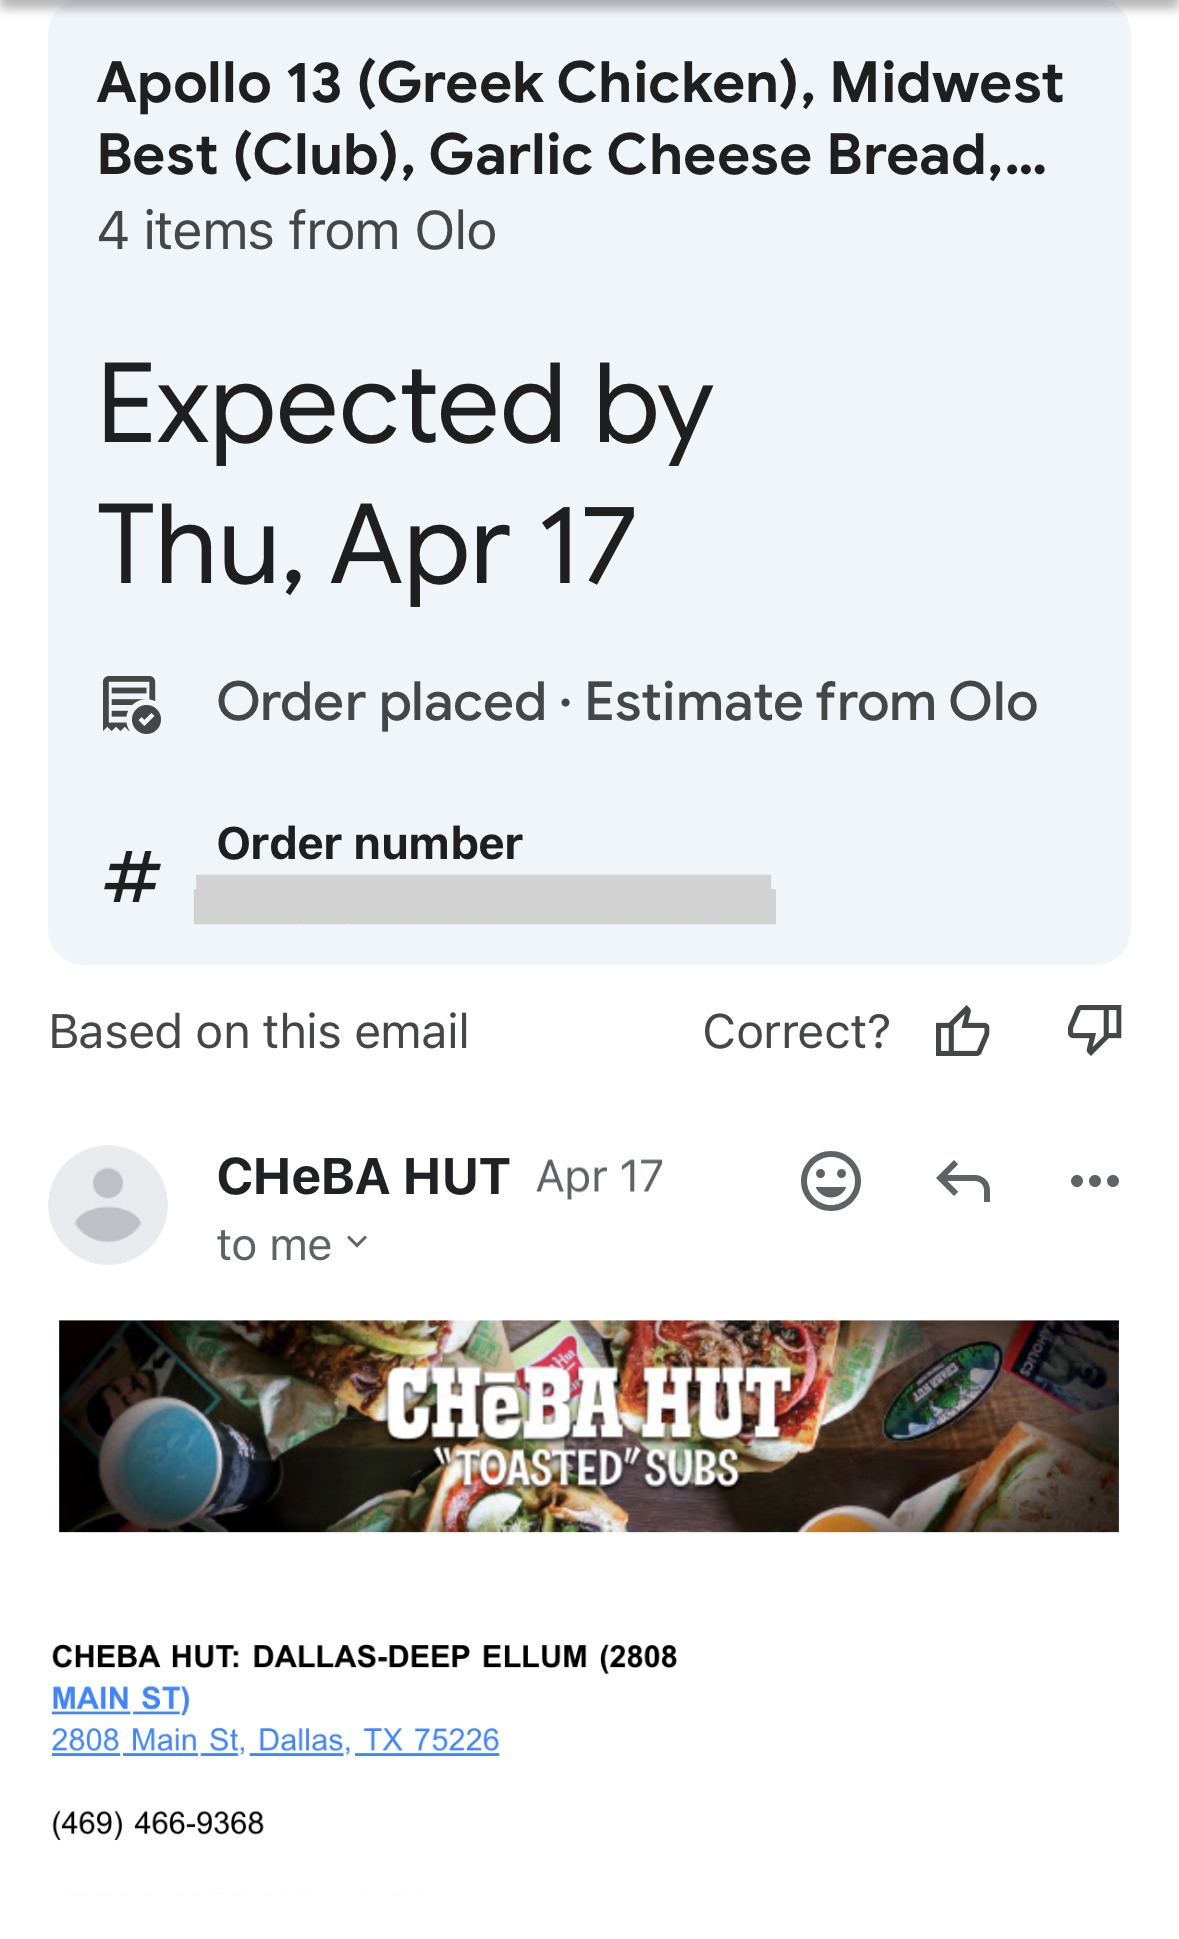Click the hash icon beside Order number
This screenshot has height=1939, width=1179.
coord(132,877)
